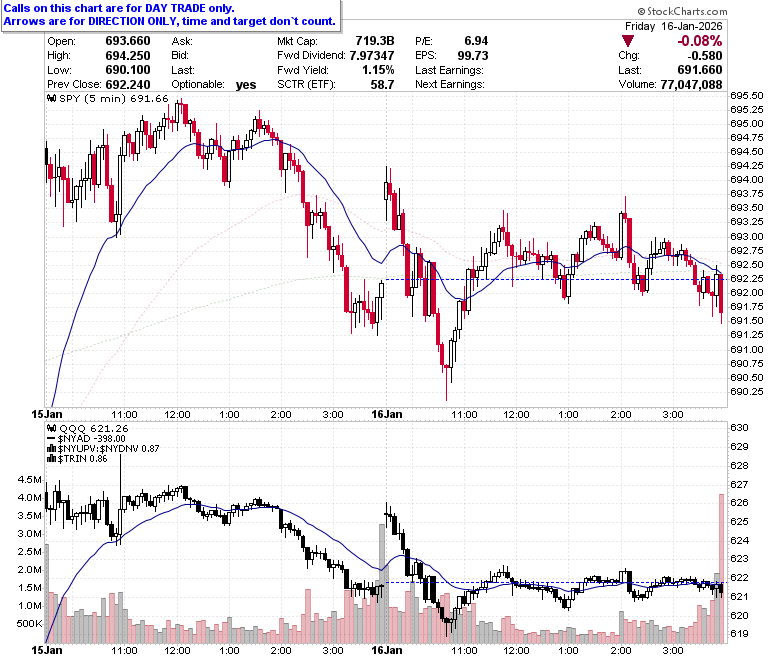This screenshot has width=780, height=659.
Task: Click the candlestick icon beside QQQ label
Action: point(51,428)
